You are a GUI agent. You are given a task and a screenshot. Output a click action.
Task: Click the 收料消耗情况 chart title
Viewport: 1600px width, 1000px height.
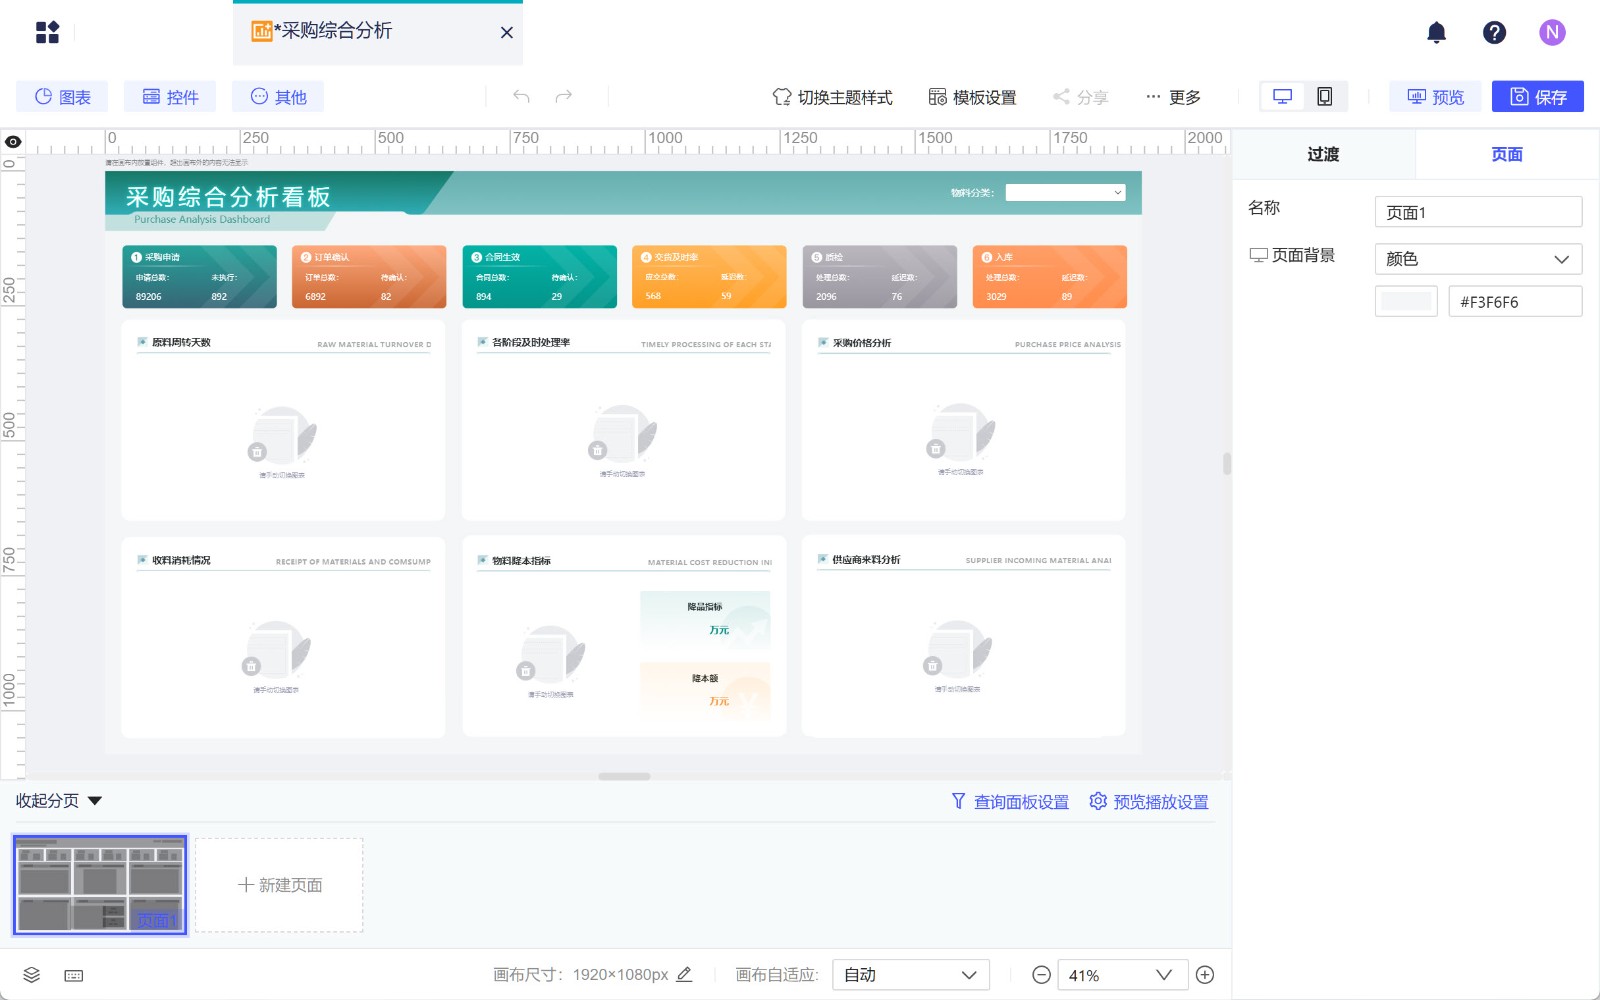181,560
